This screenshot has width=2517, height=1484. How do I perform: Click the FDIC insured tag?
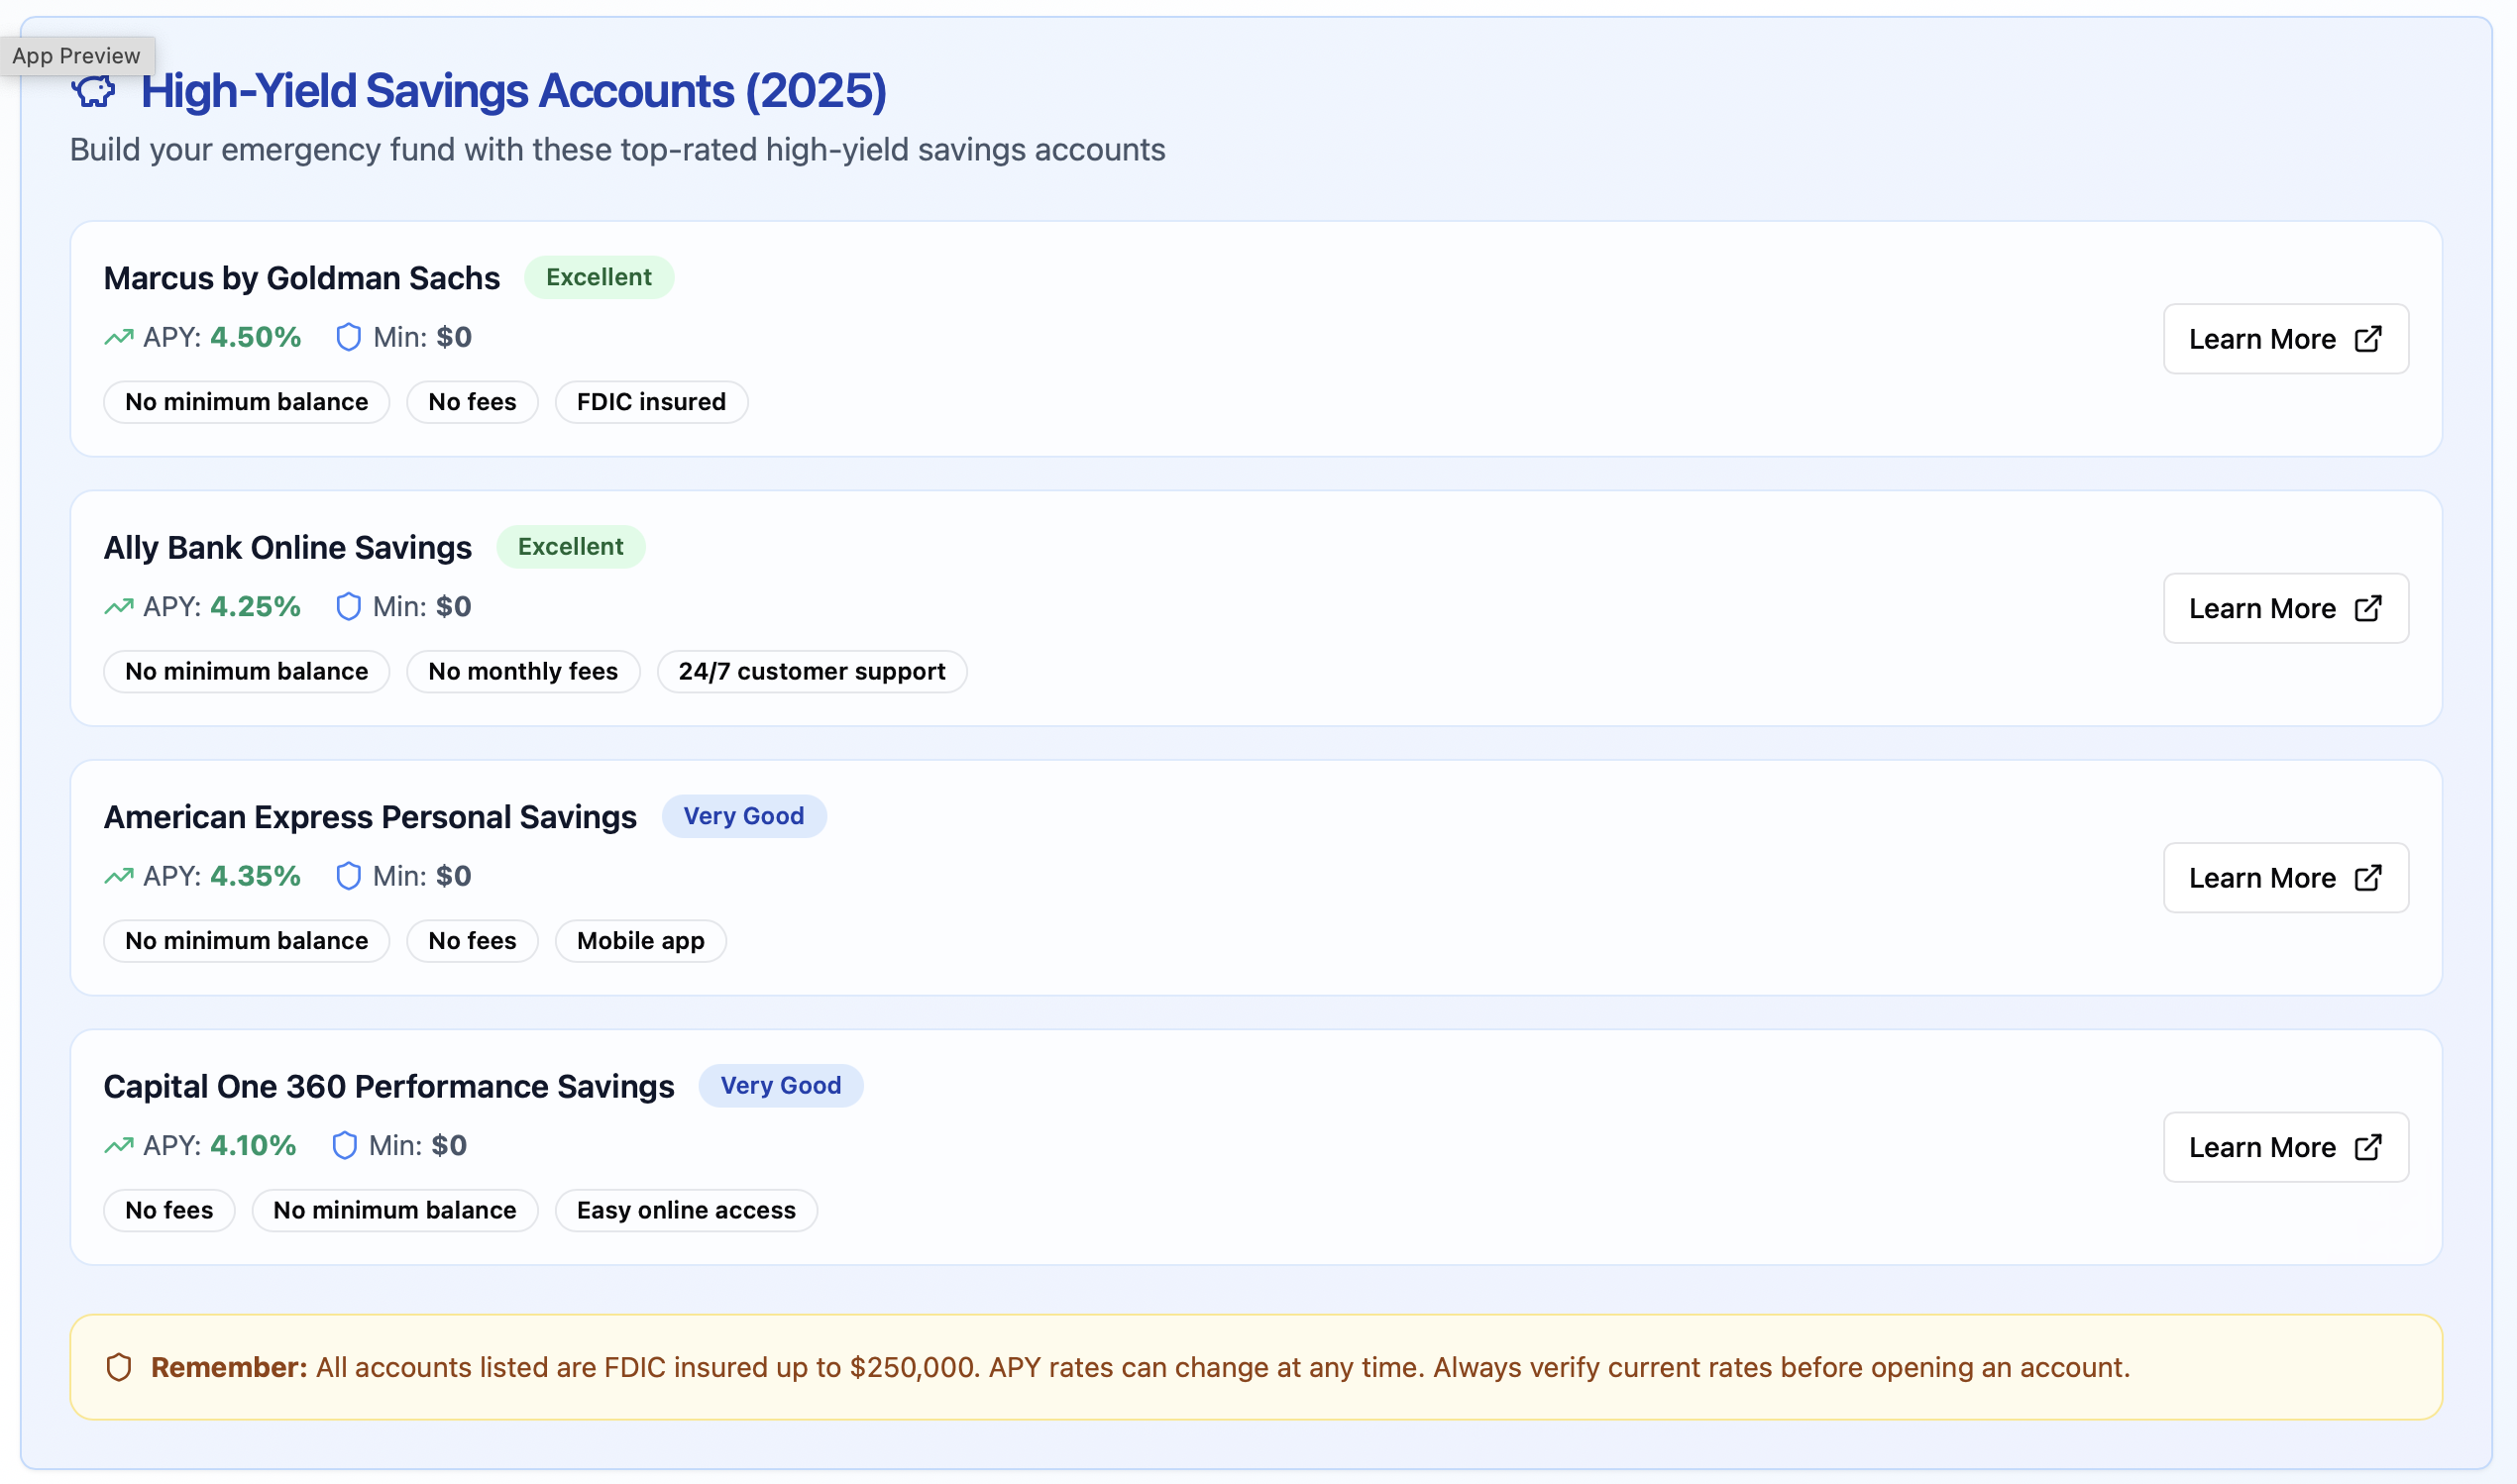(x=651, y=402)
